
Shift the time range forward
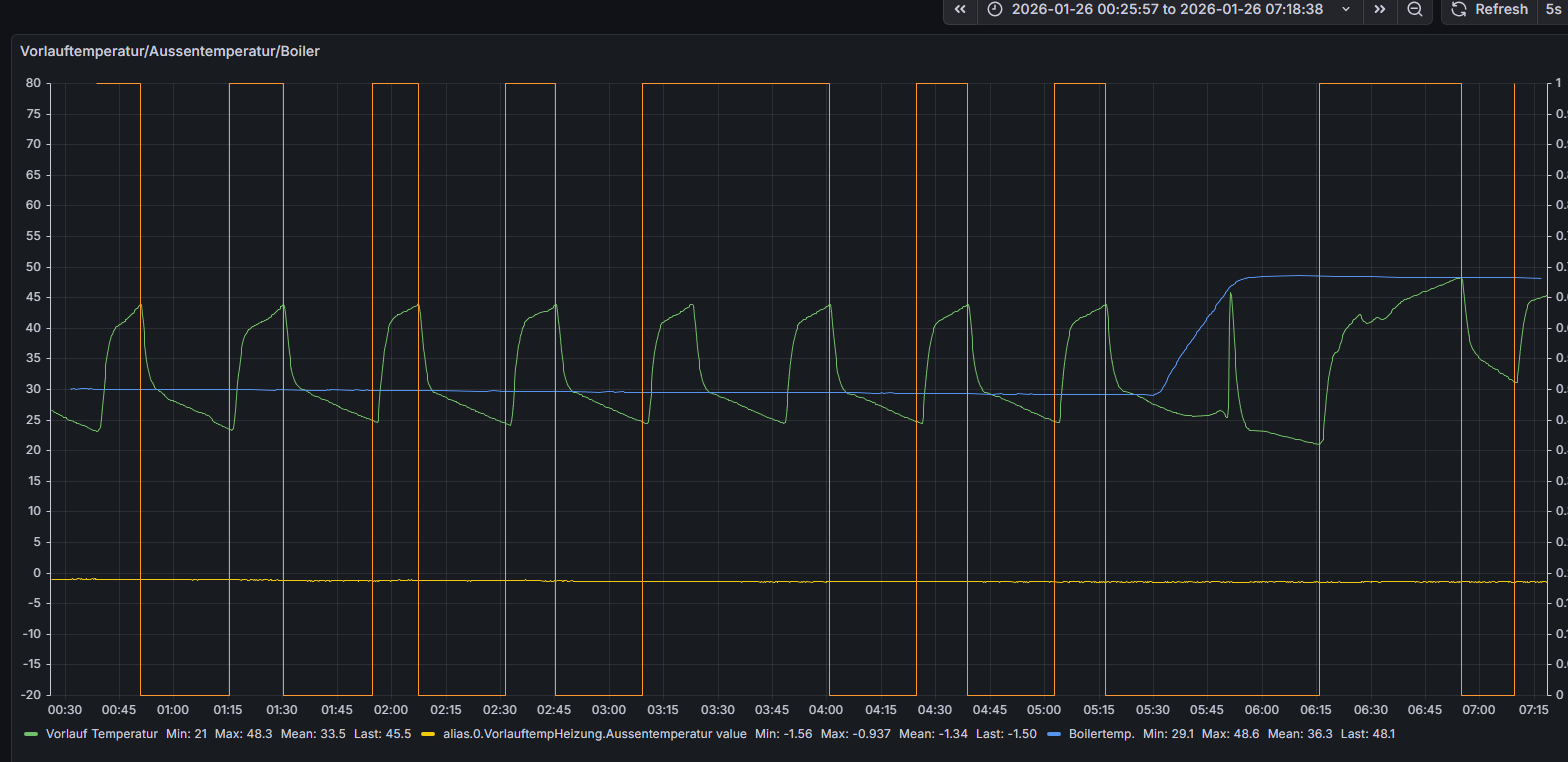click(x=1380, y=9)
